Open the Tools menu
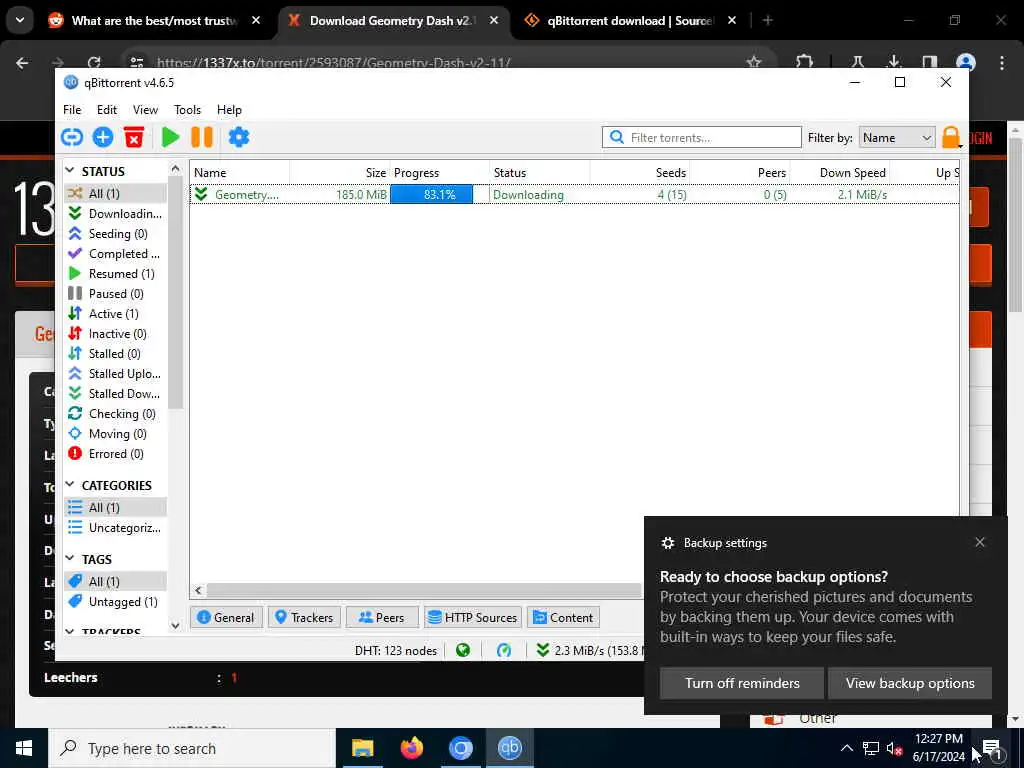The width and height of the screenshot is (1024, 768). click(x=187, y=110)
